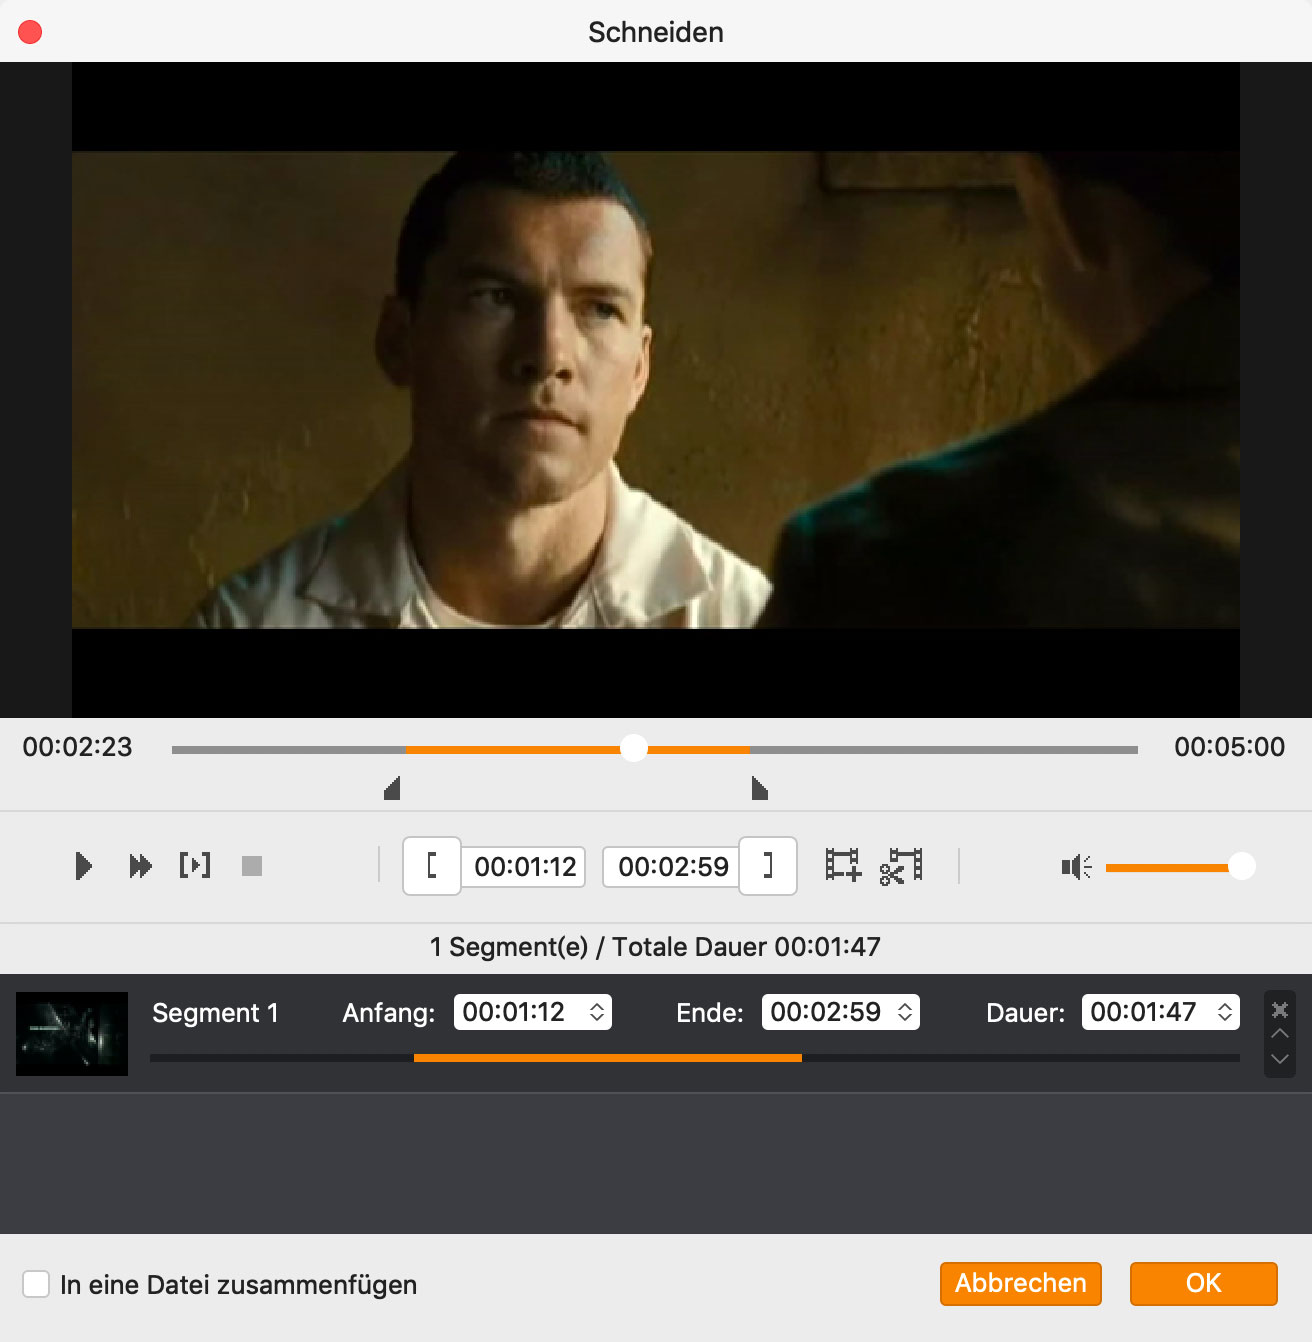Click the Anfang stepper arrows
Screen dimensions: 1312x1342
[x=597, y=1012]
